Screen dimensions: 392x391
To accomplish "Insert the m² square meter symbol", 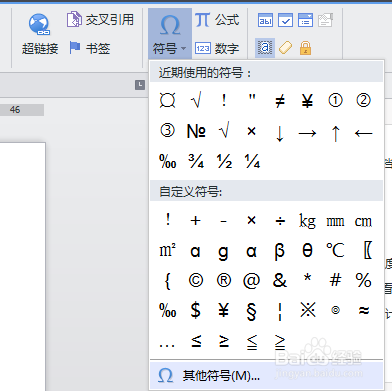I will point(167,250).
